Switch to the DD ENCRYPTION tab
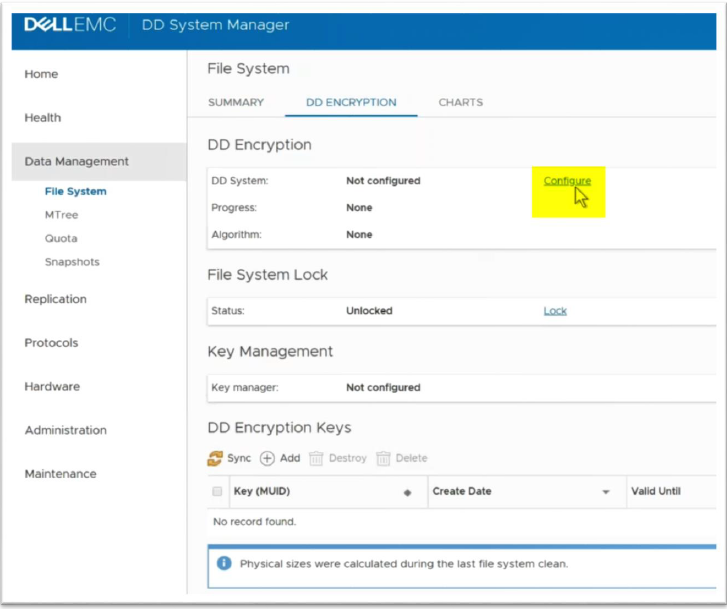Image resolution: width=727 pixels, height=609 pixels. pyautogui.click(x=351, y=103)
